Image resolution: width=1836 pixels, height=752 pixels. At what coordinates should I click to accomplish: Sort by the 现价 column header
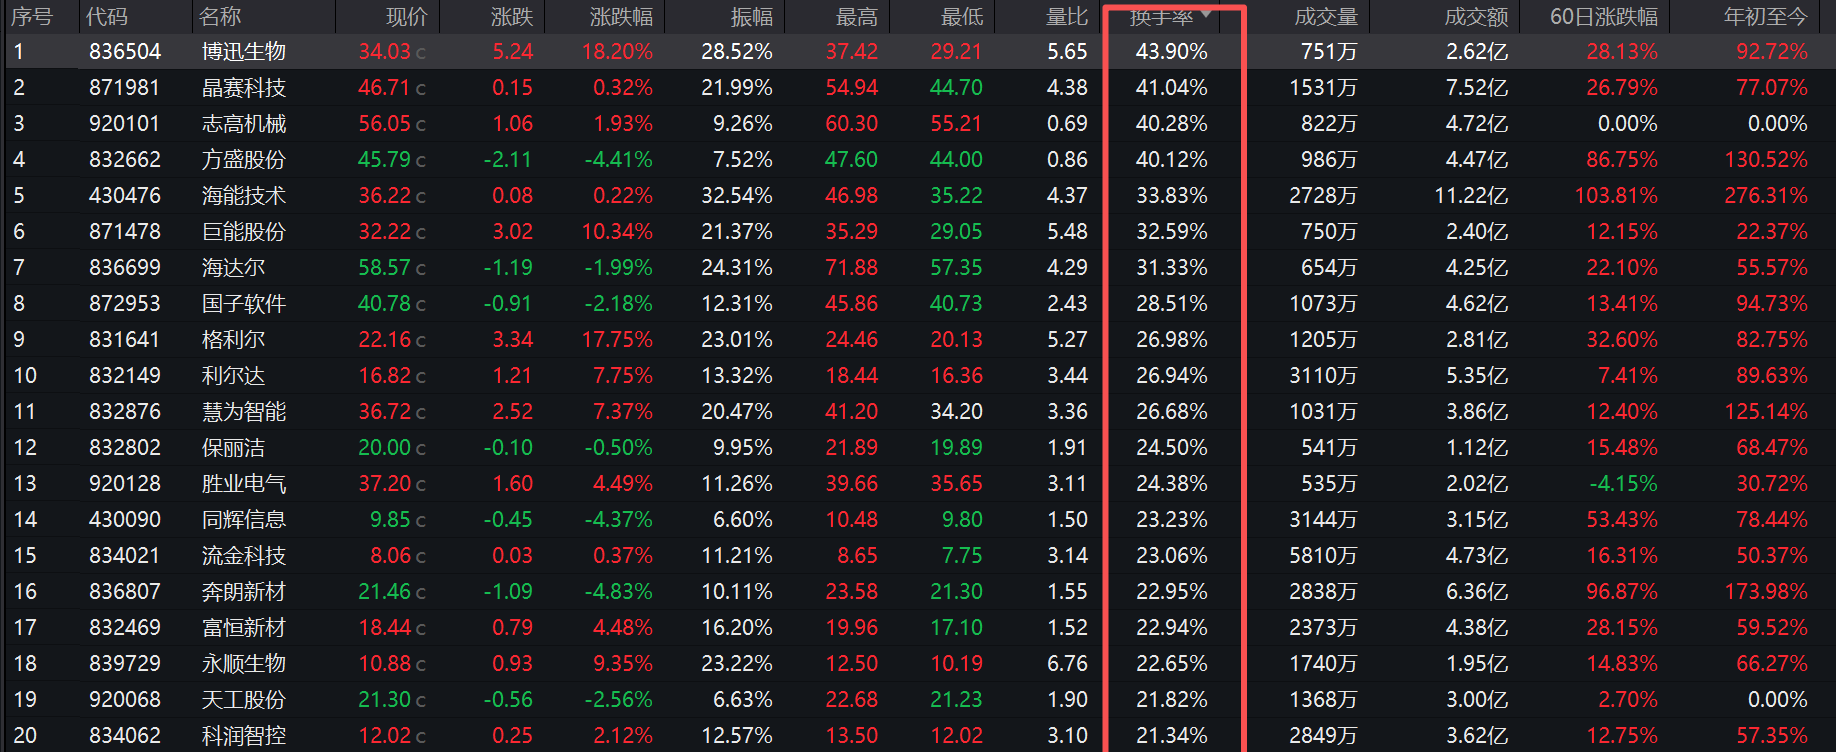(x=406, y=17)
